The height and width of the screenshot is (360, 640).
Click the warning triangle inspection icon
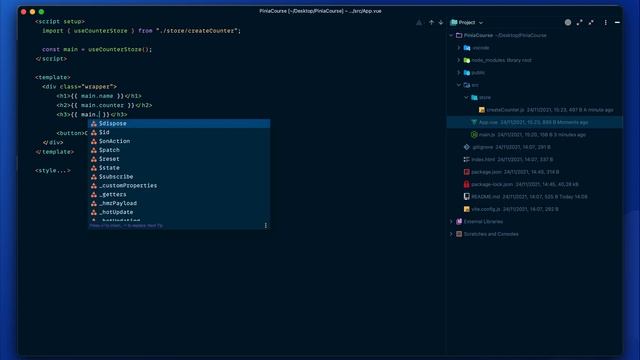click(419, 22)
